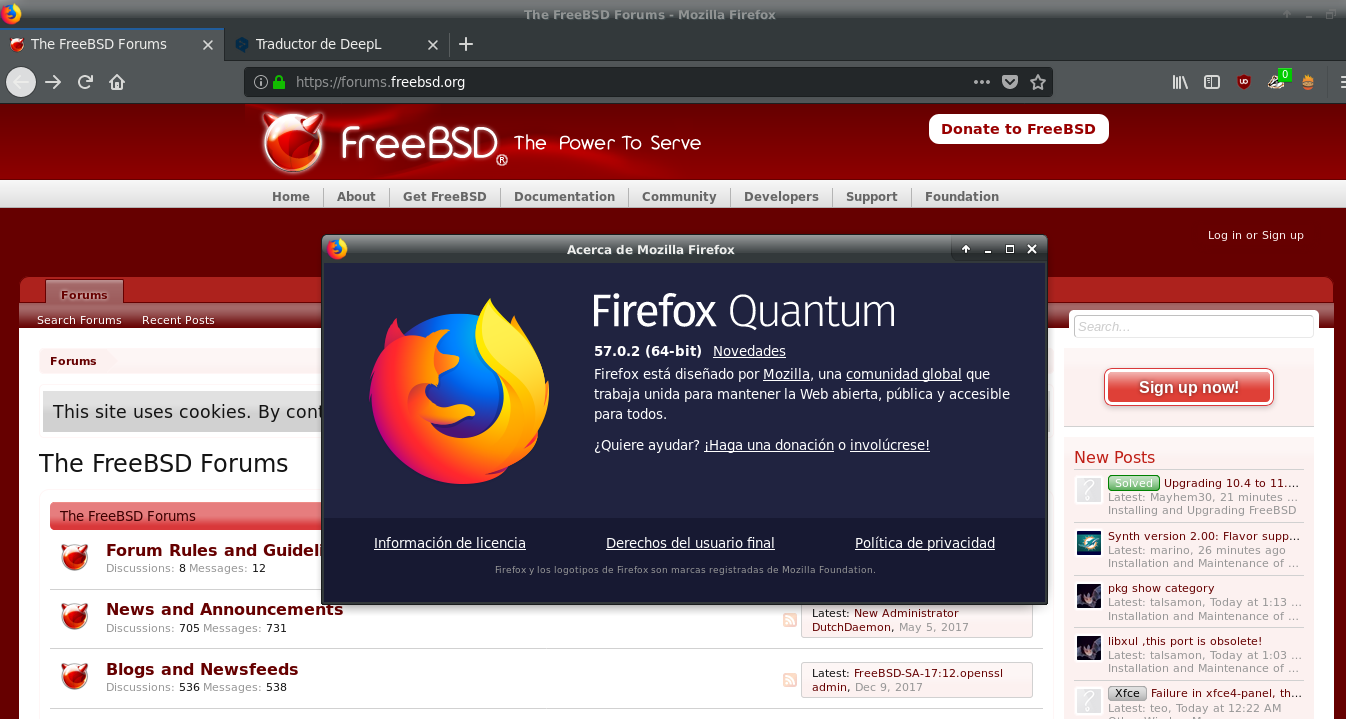Click the forum Search input field

point(1192,327)
